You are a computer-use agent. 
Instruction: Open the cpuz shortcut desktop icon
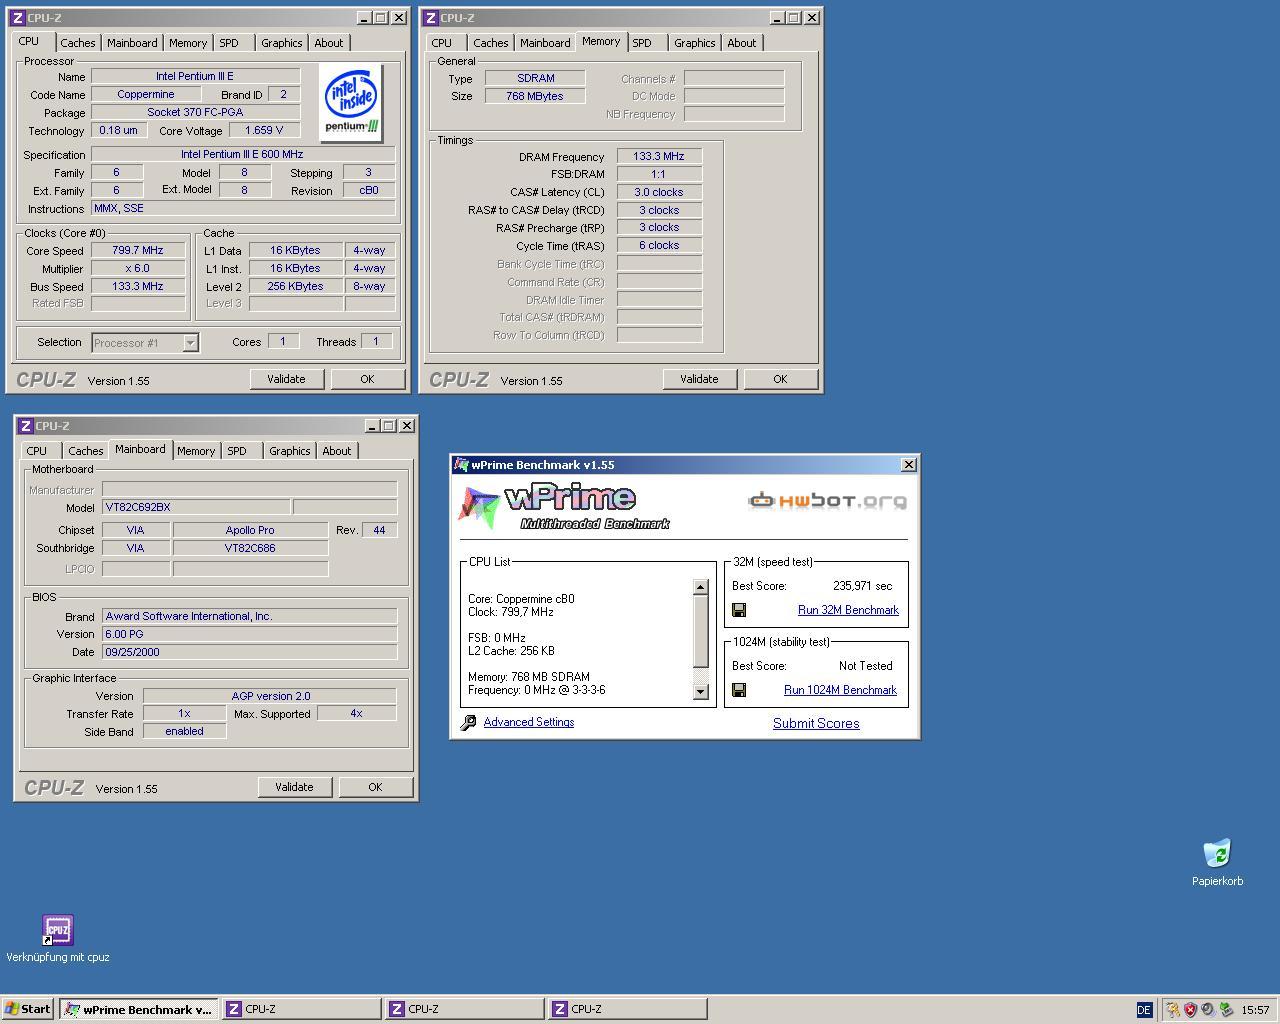coord(58,929)
